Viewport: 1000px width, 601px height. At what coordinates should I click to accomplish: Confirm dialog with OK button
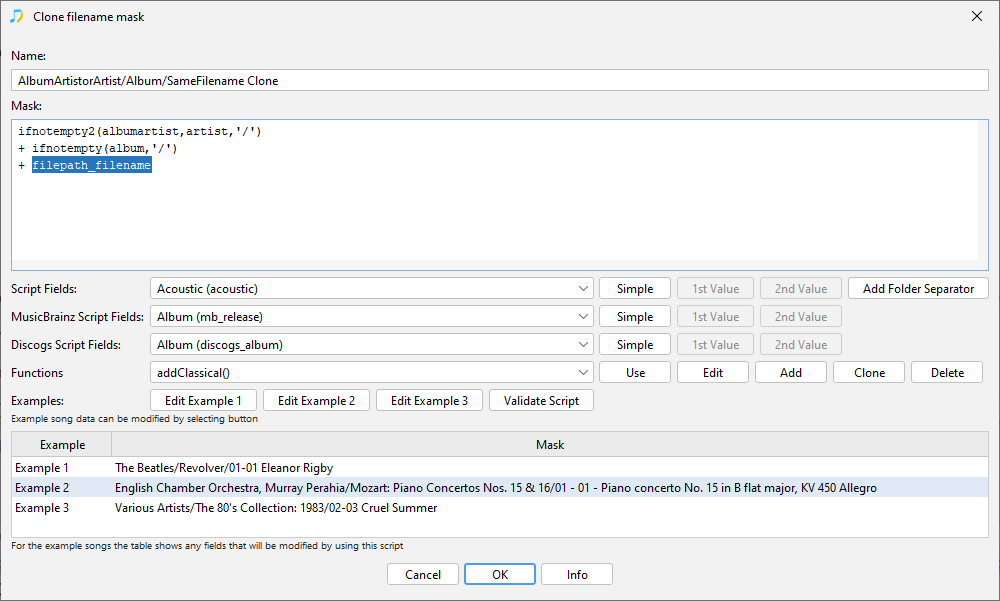pyautogui.click(x=500, y=575)
